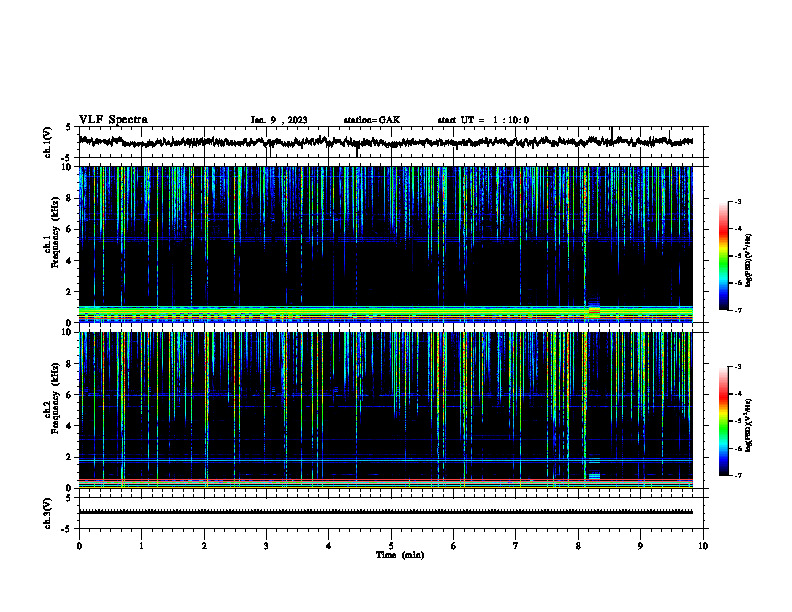The width and height of the screenshot is (792, 612).
Task: Select the start UT time text
Action: click(483, 120)
